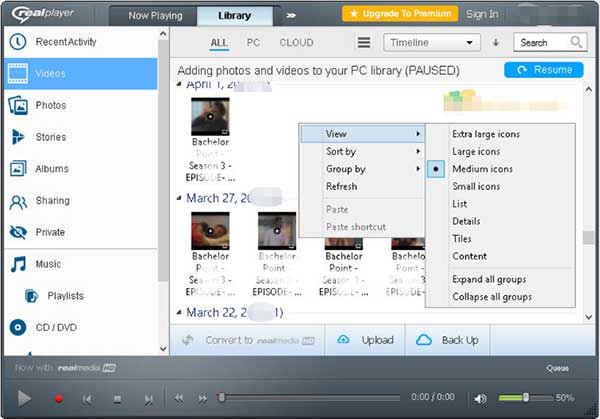Image resolution: width=600 pixels, height=419 pixels.
Task: Click in the Search field
Action: 540,43
